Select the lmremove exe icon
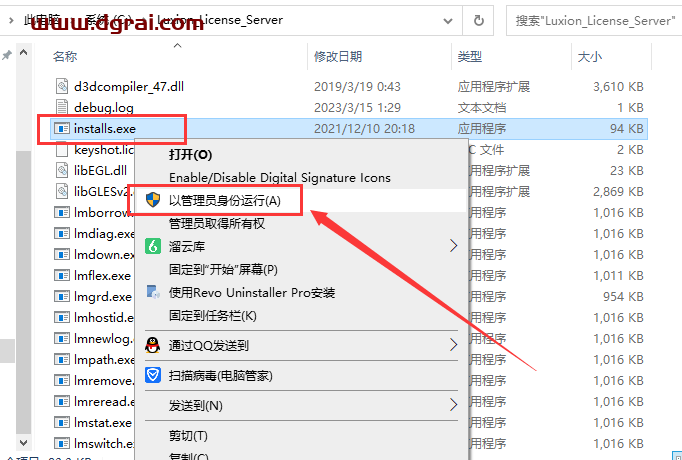This screenshot has width=682, height=460. [x=62, y=380]
